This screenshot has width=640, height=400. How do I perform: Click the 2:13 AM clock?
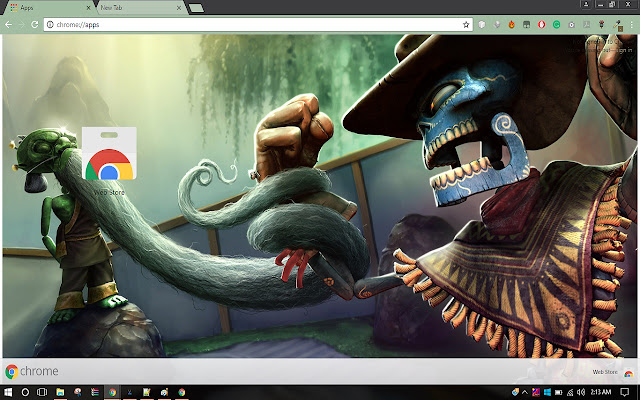[601, 392]
